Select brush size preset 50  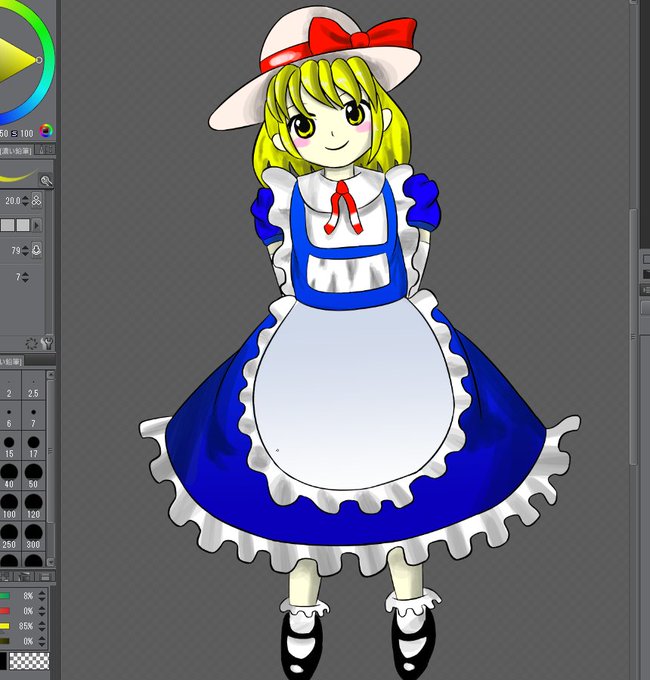point(33,476)
